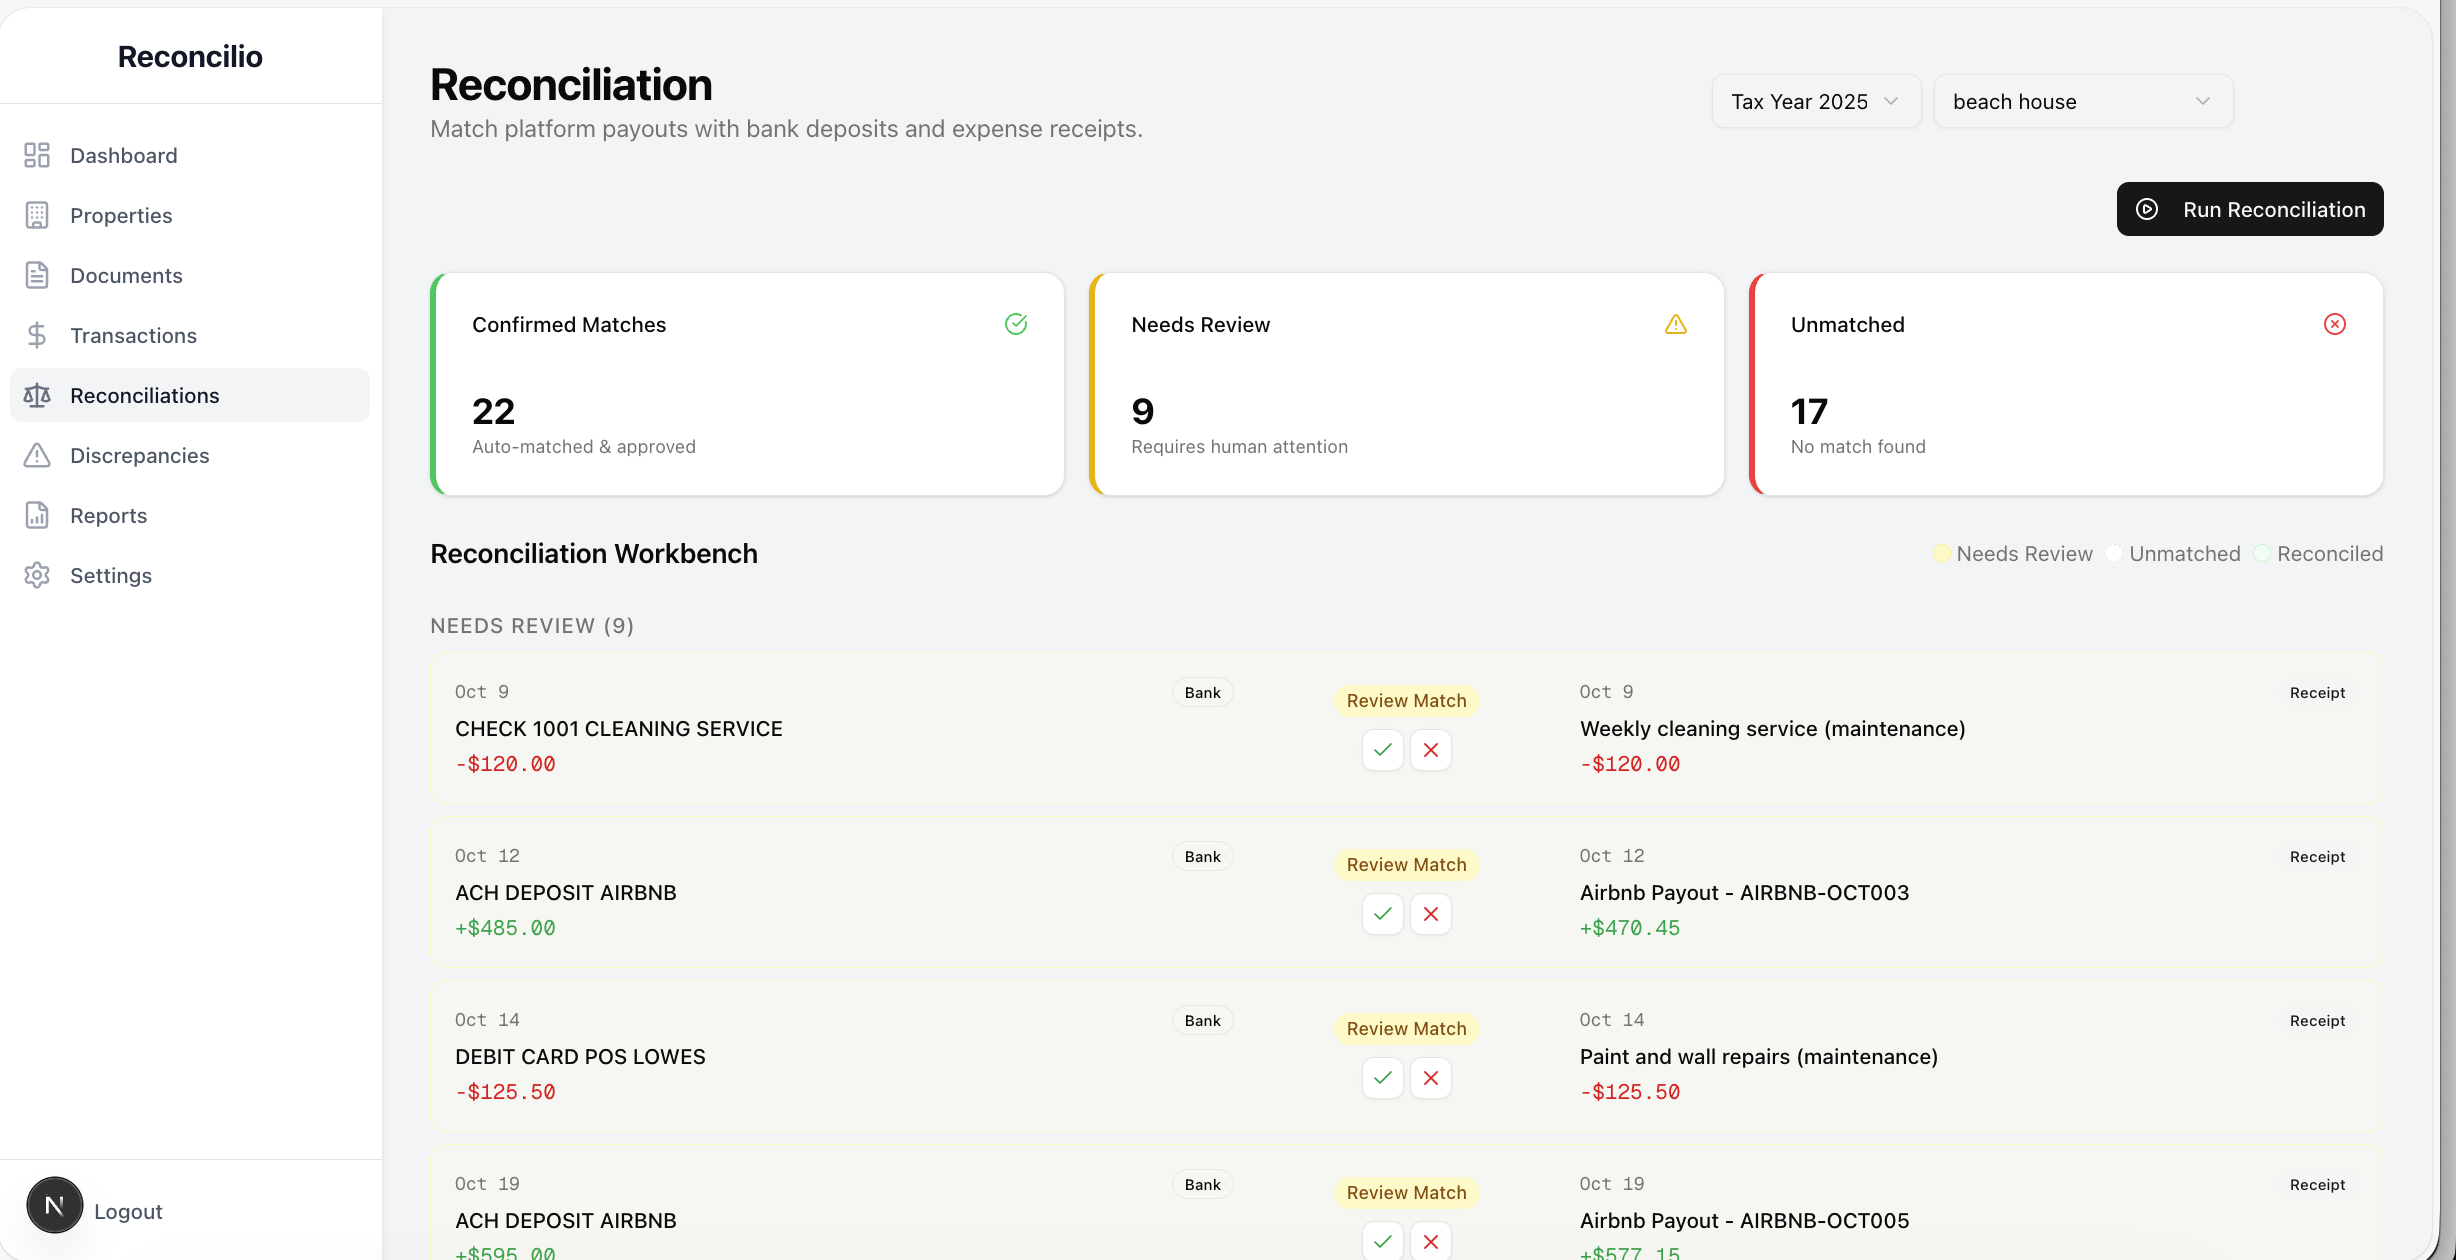
Task: Select Airbnb Payout - AIRBNB-OCT005 text
Action: [1744, 1220]
